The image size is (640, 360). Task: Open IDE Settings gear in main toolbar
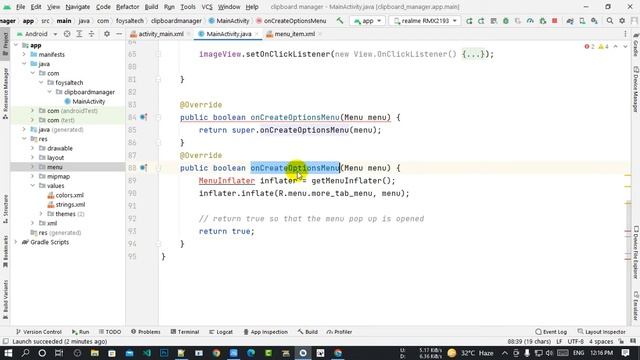click(x=622, y=20)
